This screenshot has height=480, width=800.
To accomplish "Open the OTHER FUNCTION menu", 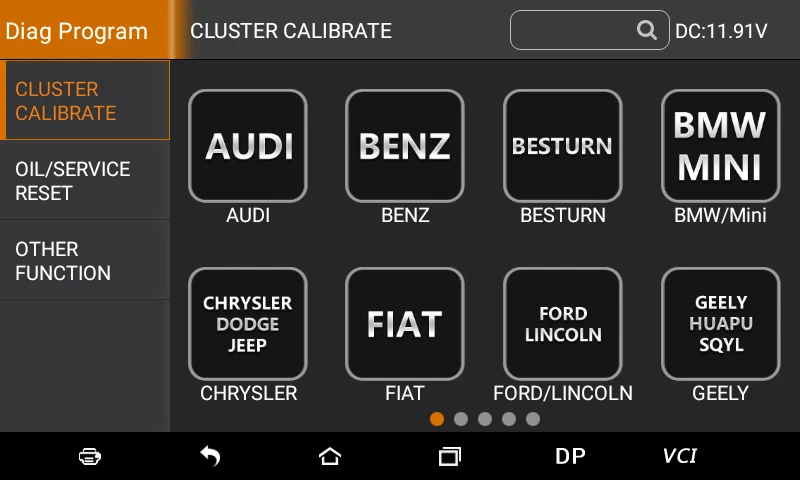I will tap(85, 261).
